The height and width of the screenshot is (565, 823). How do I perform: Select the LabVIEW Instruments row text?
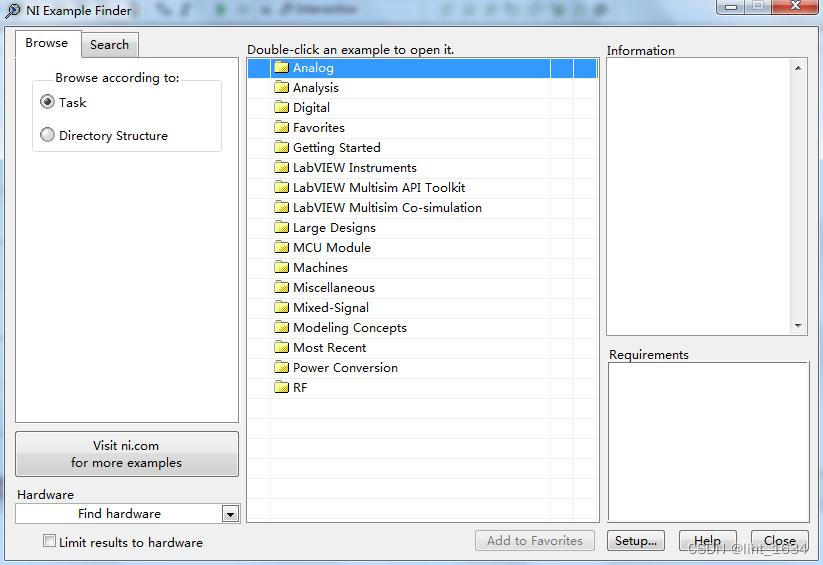click(x=355, y=168)
